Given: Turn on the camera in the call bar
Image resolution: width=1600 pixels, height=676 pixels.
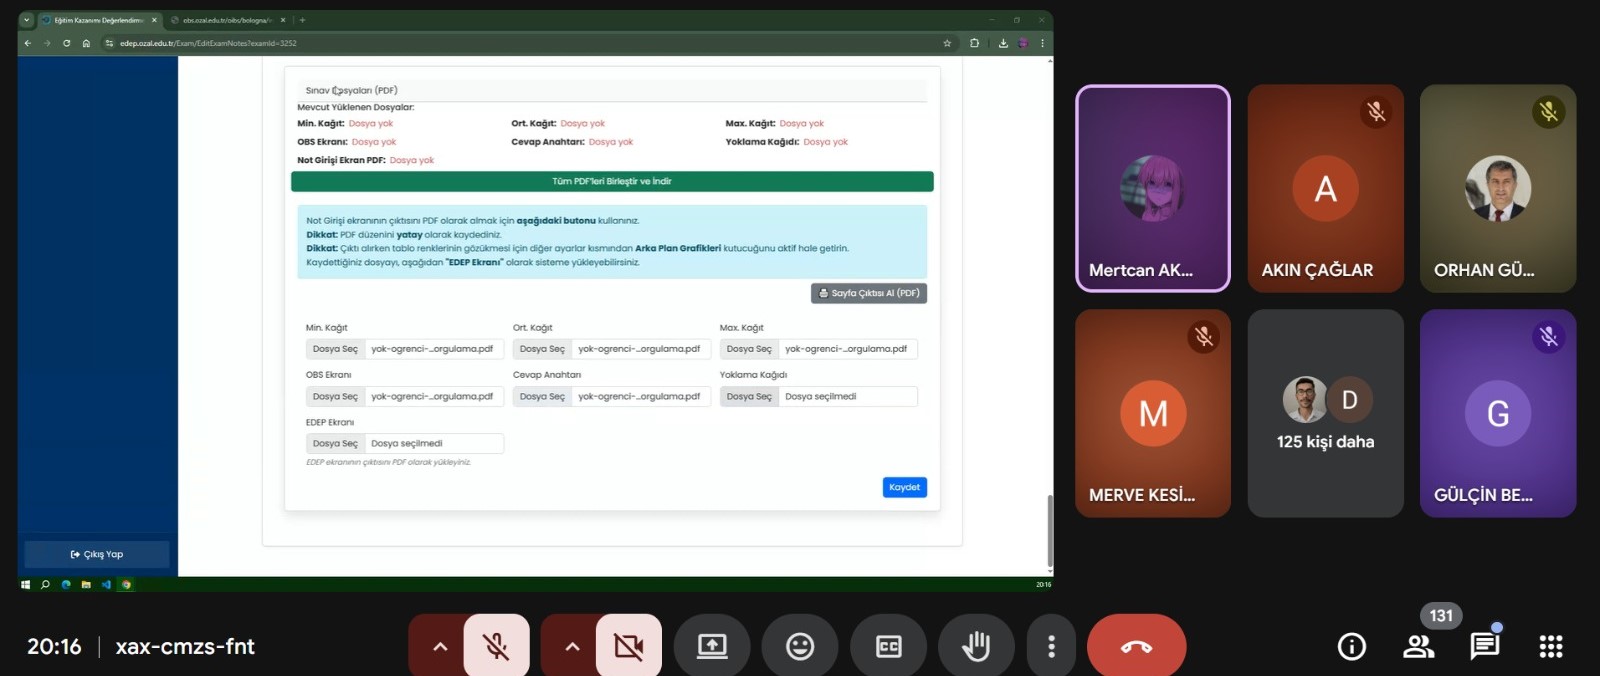Looking at the screenshot, I should [628, 646].
